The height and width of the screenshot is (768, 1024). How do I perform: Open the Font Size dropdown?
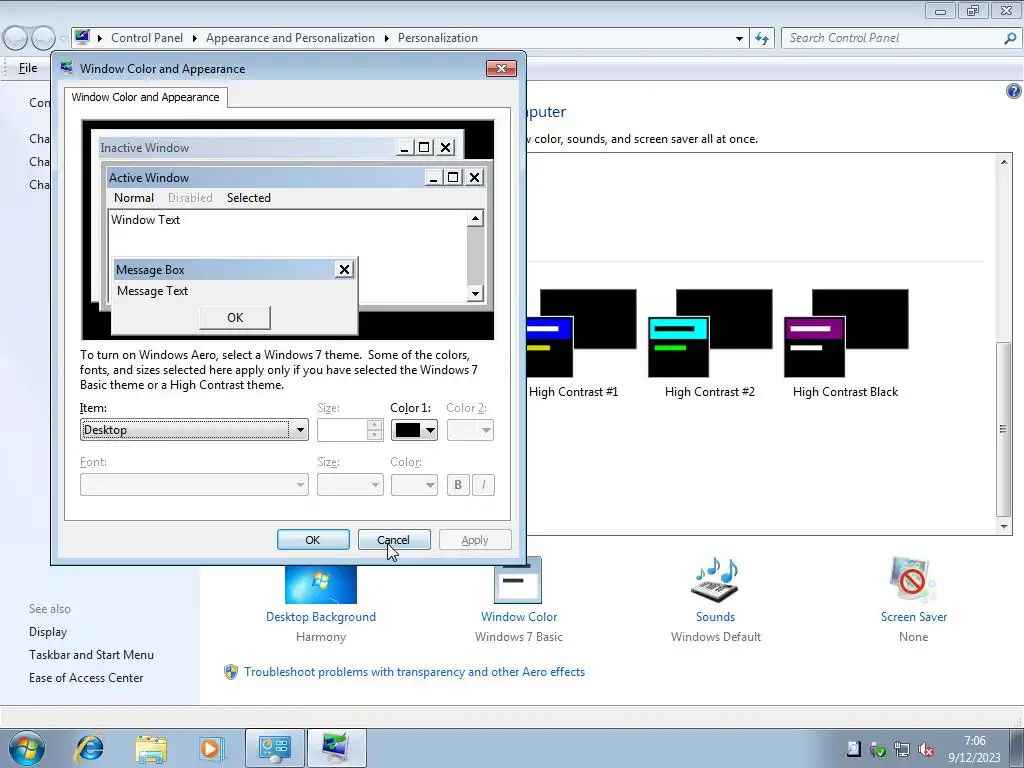[x=350, y=485]
